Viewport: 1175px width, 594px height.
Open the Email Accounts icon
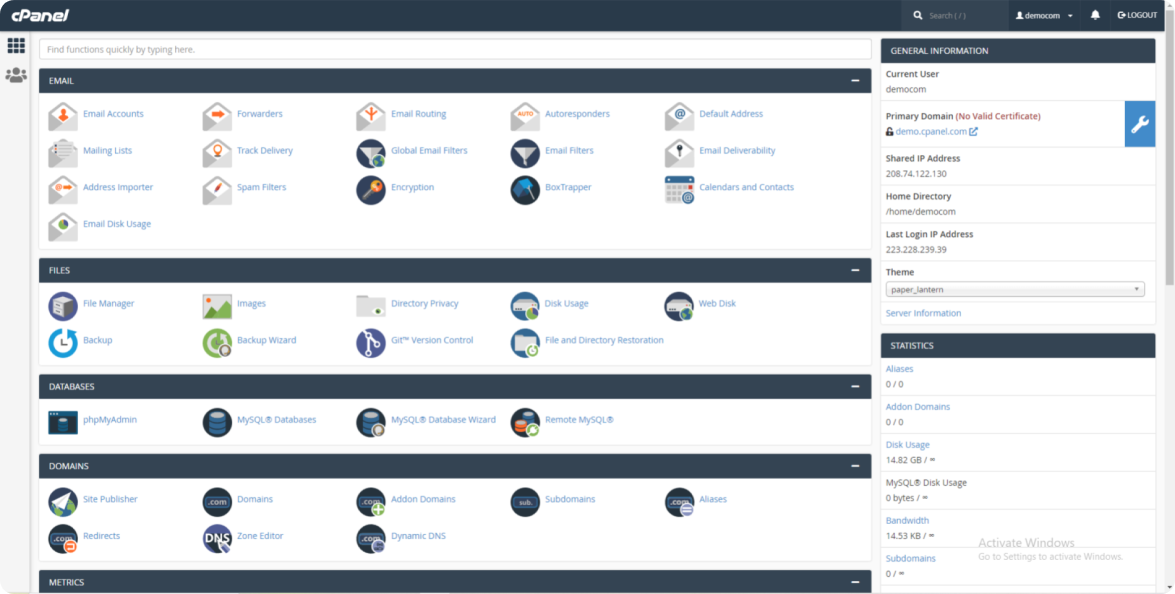[x=63, y=115]
